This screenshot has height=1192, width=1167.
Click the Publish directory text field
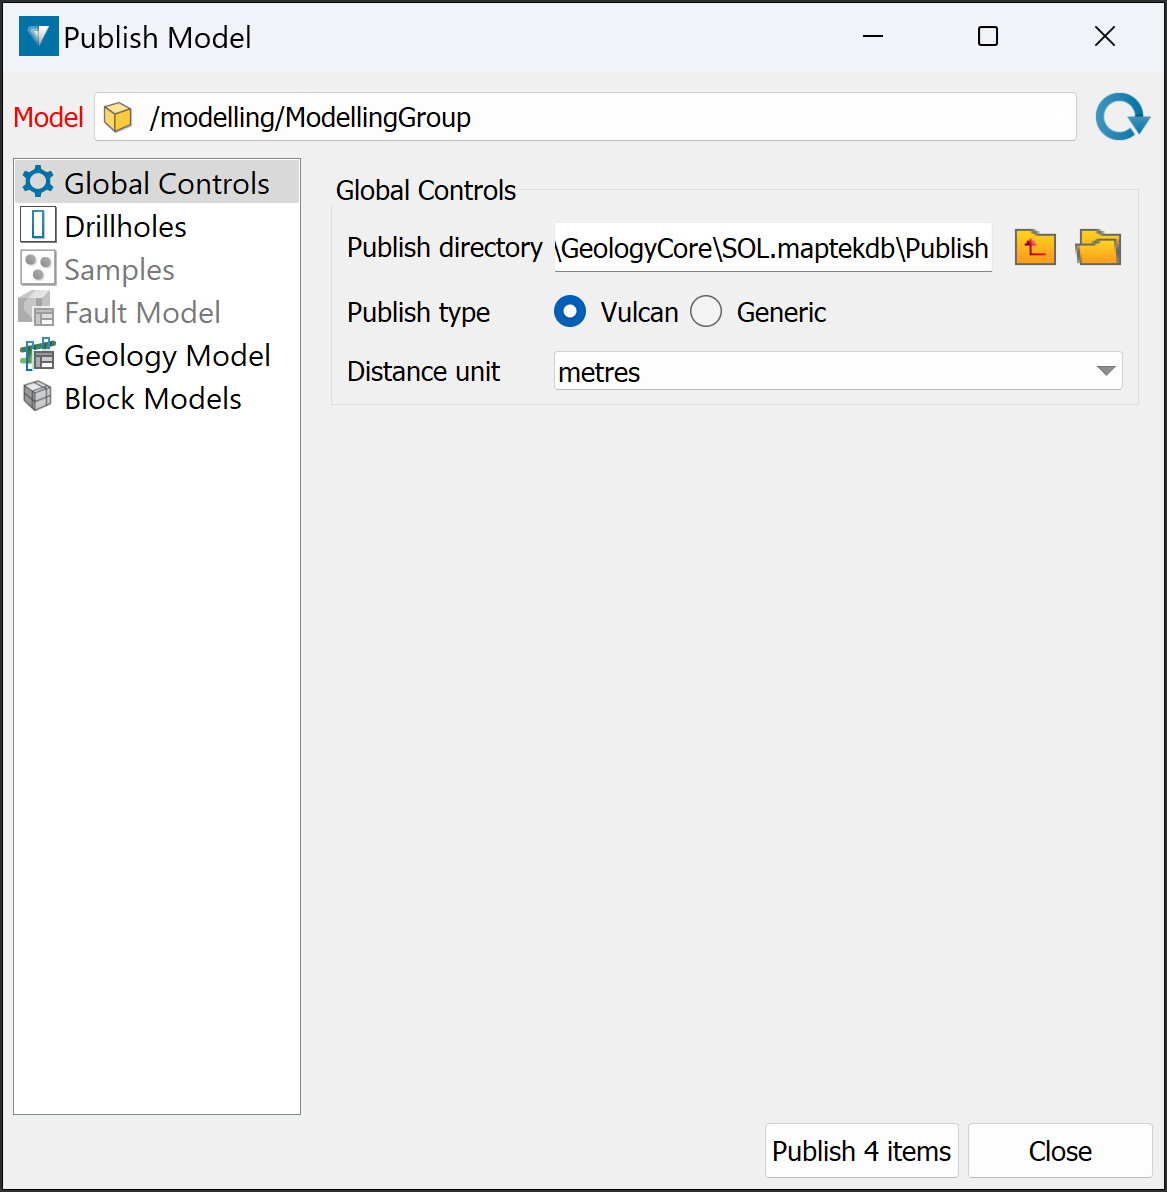(773, 248)
